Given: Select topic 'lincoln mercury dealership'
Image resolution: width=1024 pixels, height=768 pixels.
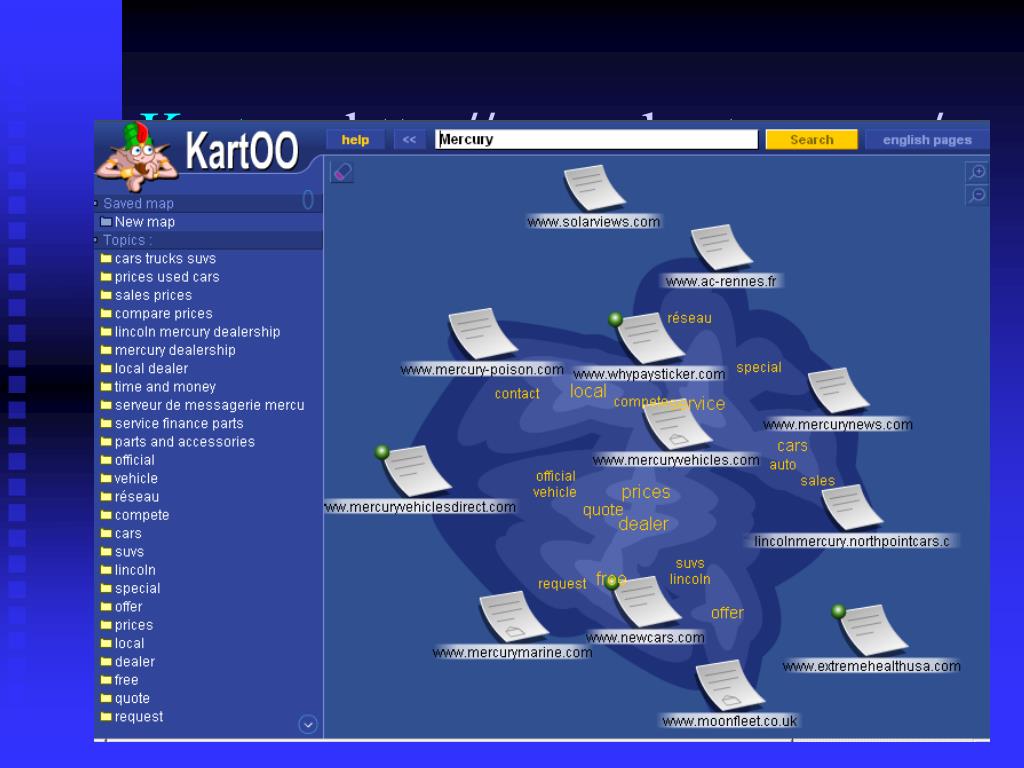Looking at the screenshot, I should (197, 332).
